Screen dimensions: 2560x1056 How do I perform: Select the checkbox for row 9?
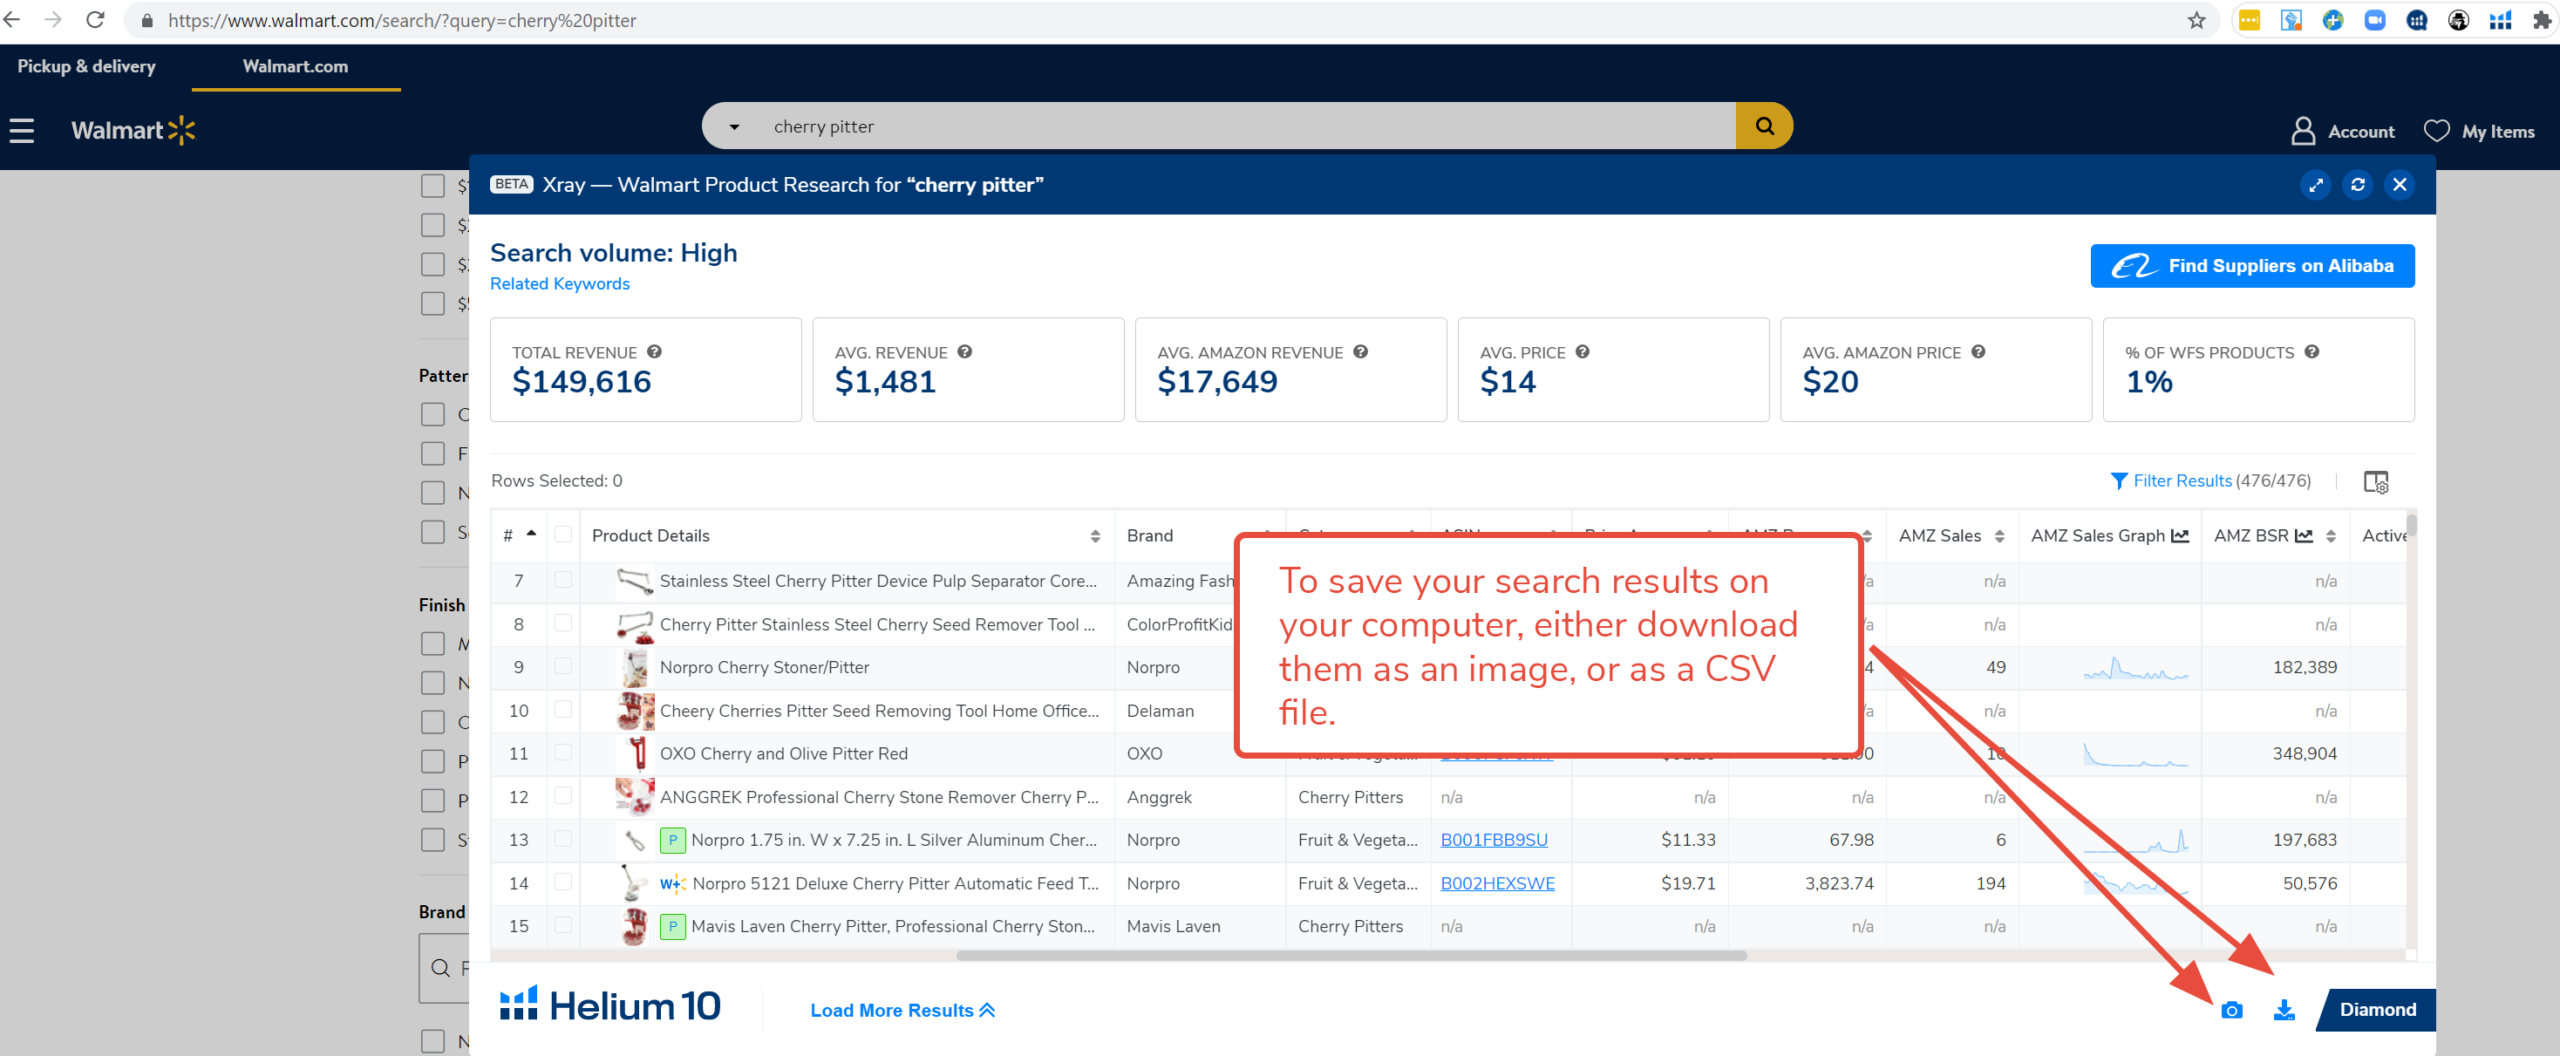[563, 666]
